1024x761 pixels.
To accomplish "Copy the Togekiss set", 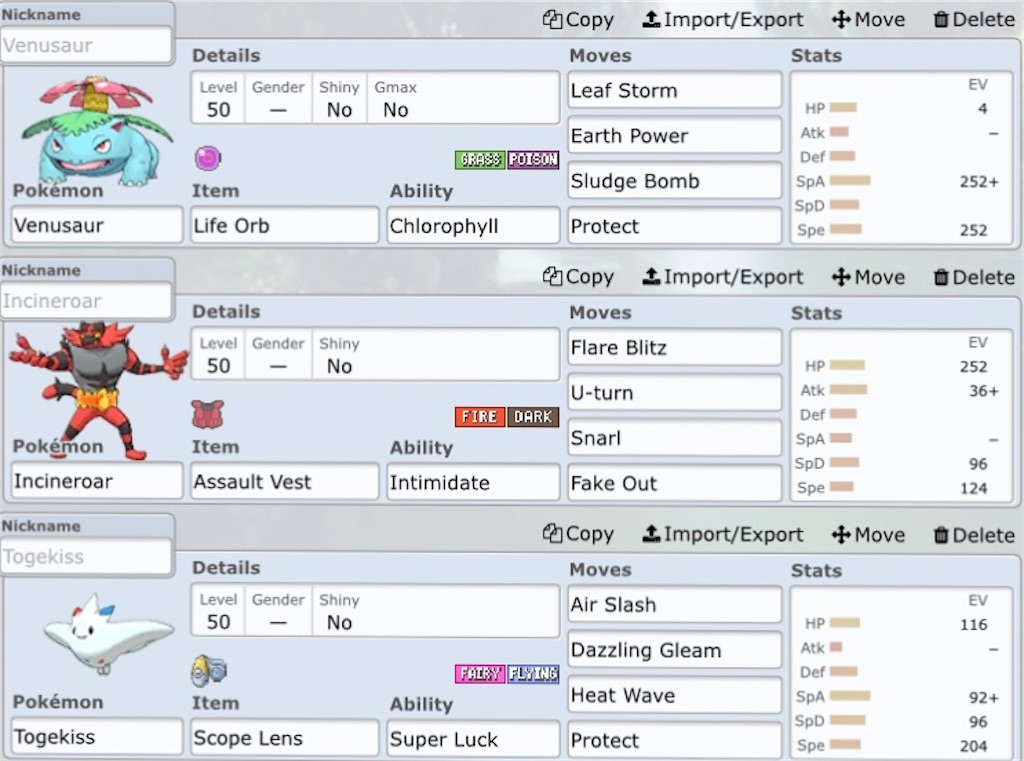I will click(578, 534).
